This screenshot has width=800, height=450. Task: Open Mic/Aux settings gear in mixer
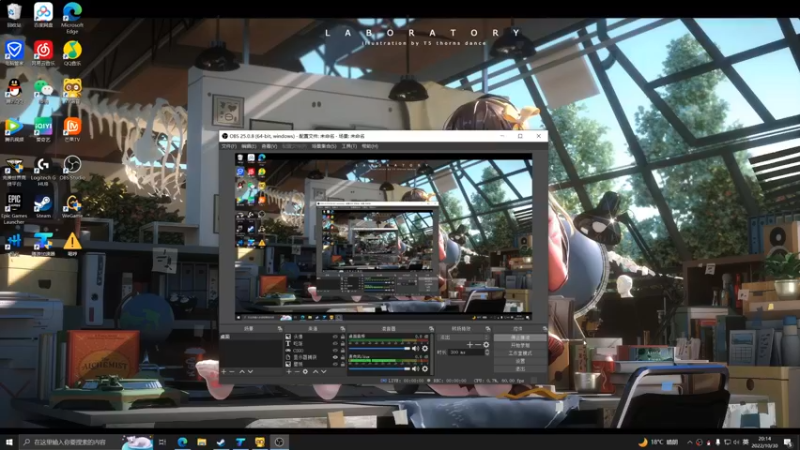pos(424,368)
